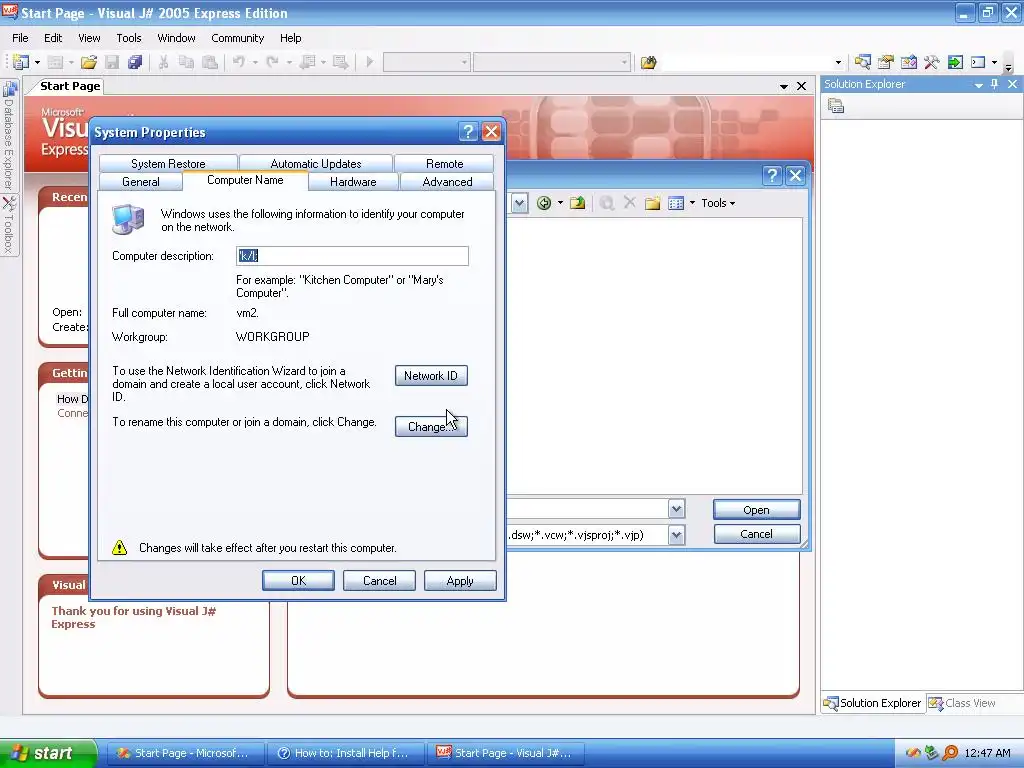Expand the New Project icon dropdown arrow
Screen dimensions: 1024x768
pyautogui.click(x=37, y=63)
